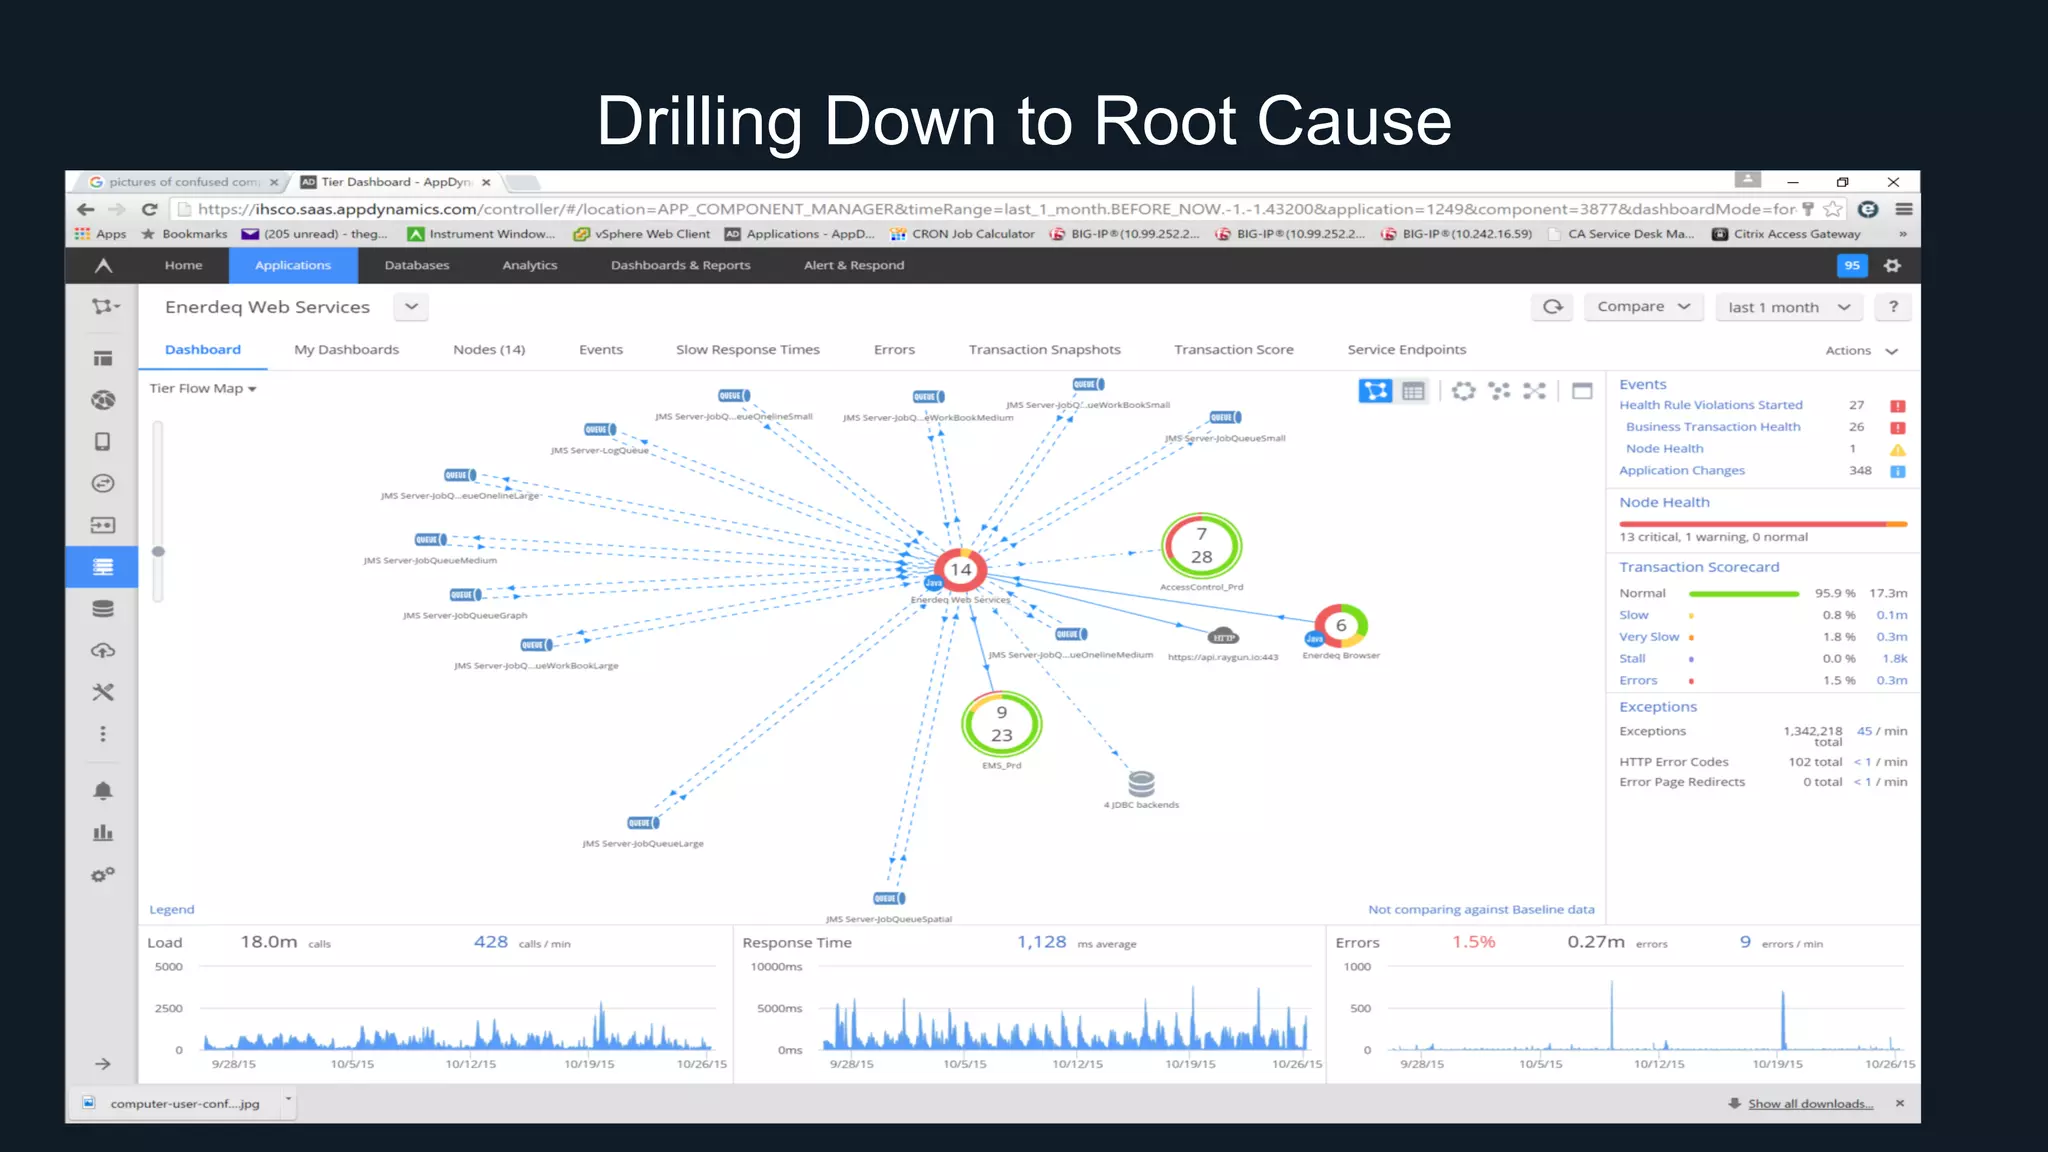Open the mobile device sidebar icon
2048x1152 pixels.
[103, 442]
